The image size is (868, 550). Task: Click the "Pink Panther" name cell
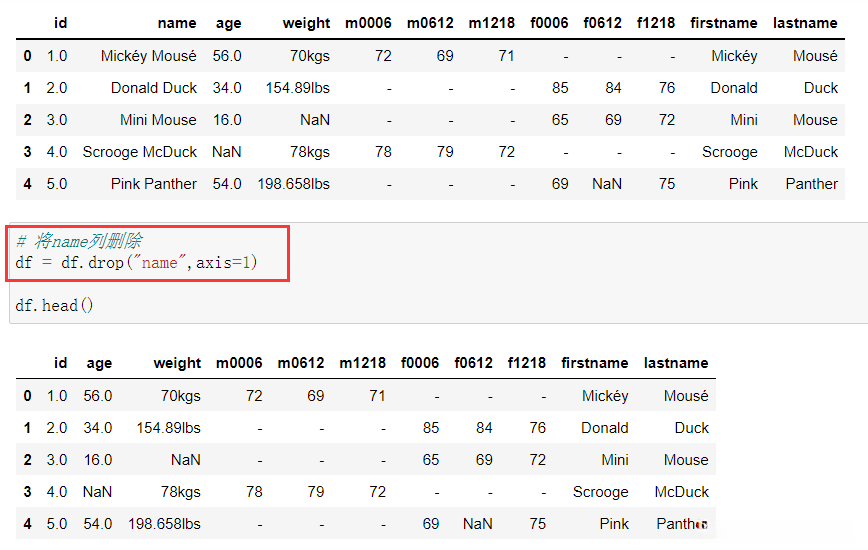click(154, 184)
